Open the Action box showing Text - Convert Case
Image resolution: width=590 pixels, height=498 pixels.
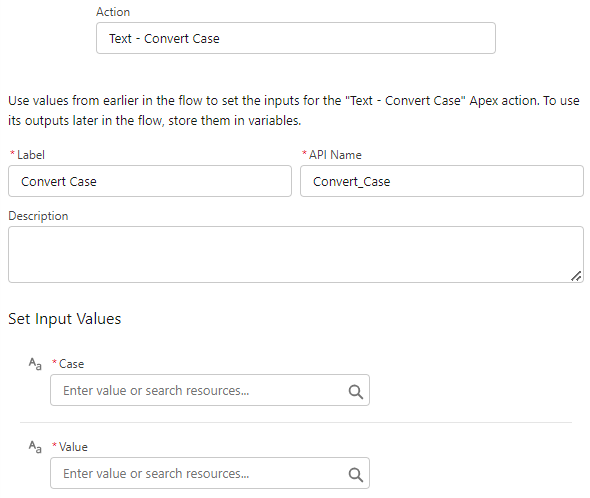(x=296, y=38)
